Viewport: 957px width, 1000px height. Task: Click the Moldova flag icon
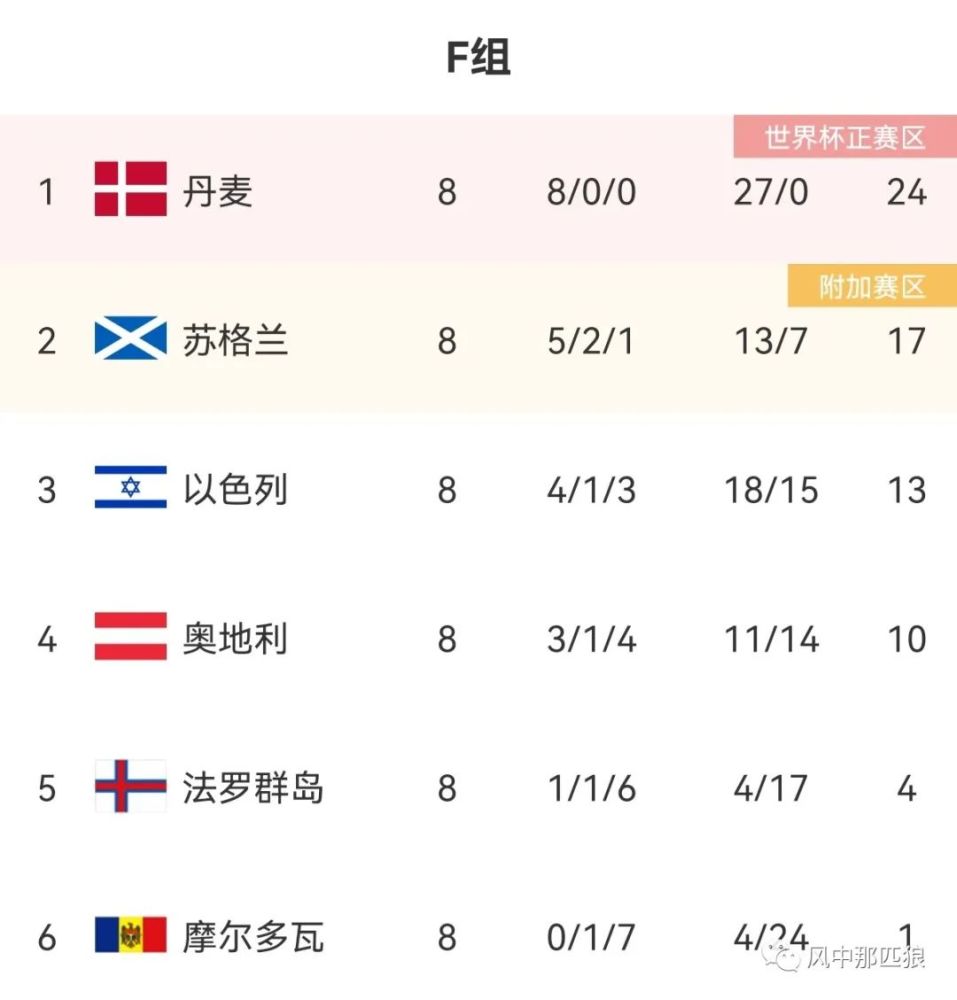tap(130, 936)
